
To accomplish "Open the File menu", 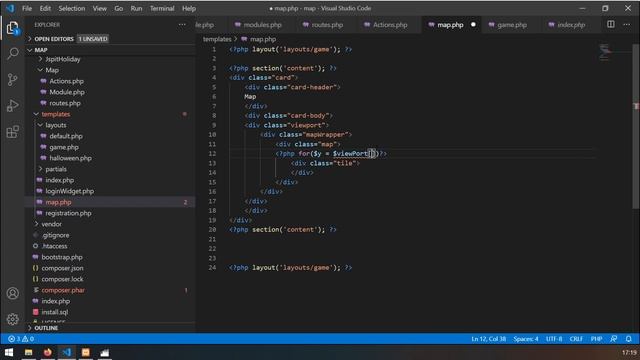I will [x=27, y=8].
